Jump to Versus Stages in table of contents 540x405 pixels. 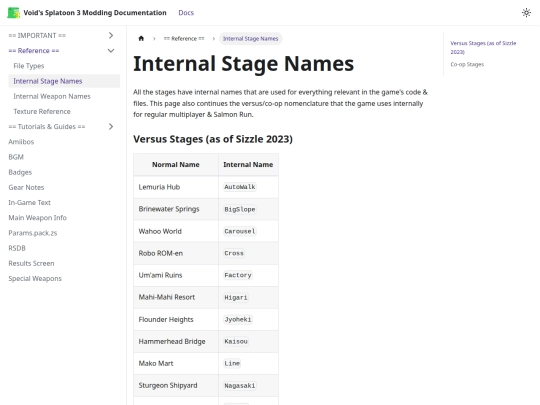[483, 48]
